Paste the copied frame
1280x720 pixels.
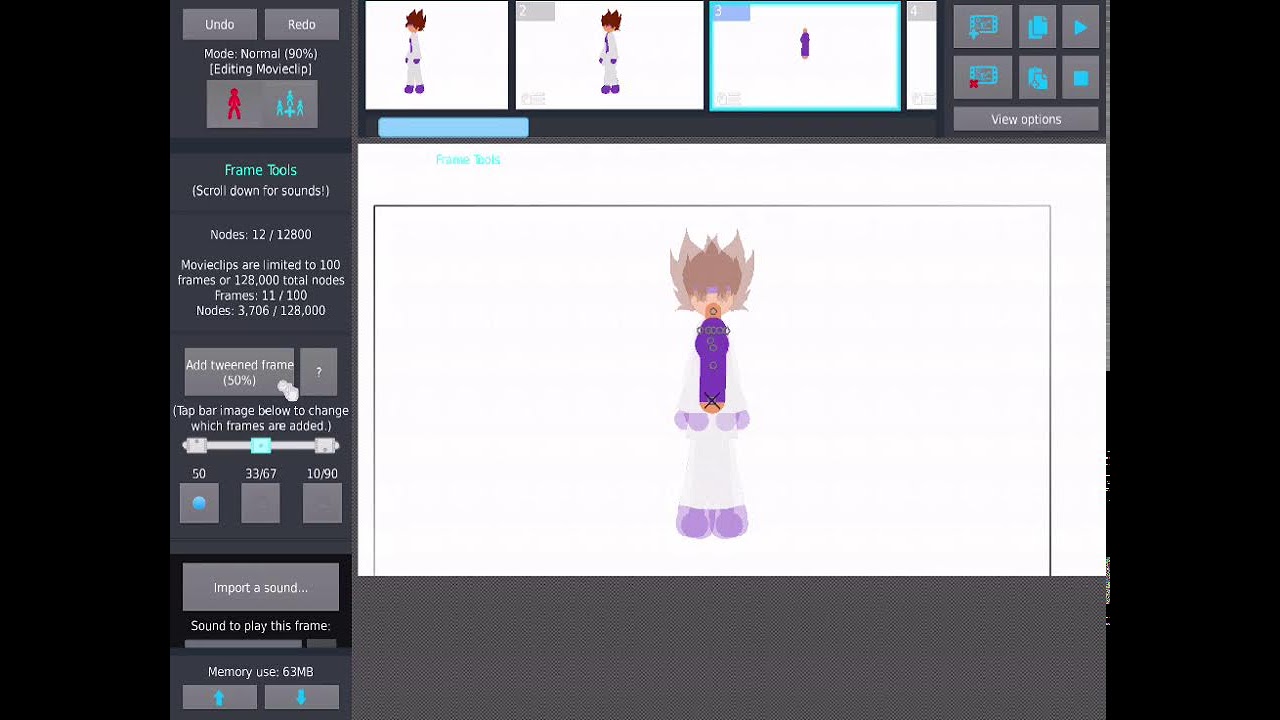click(x=1037, y=78)
